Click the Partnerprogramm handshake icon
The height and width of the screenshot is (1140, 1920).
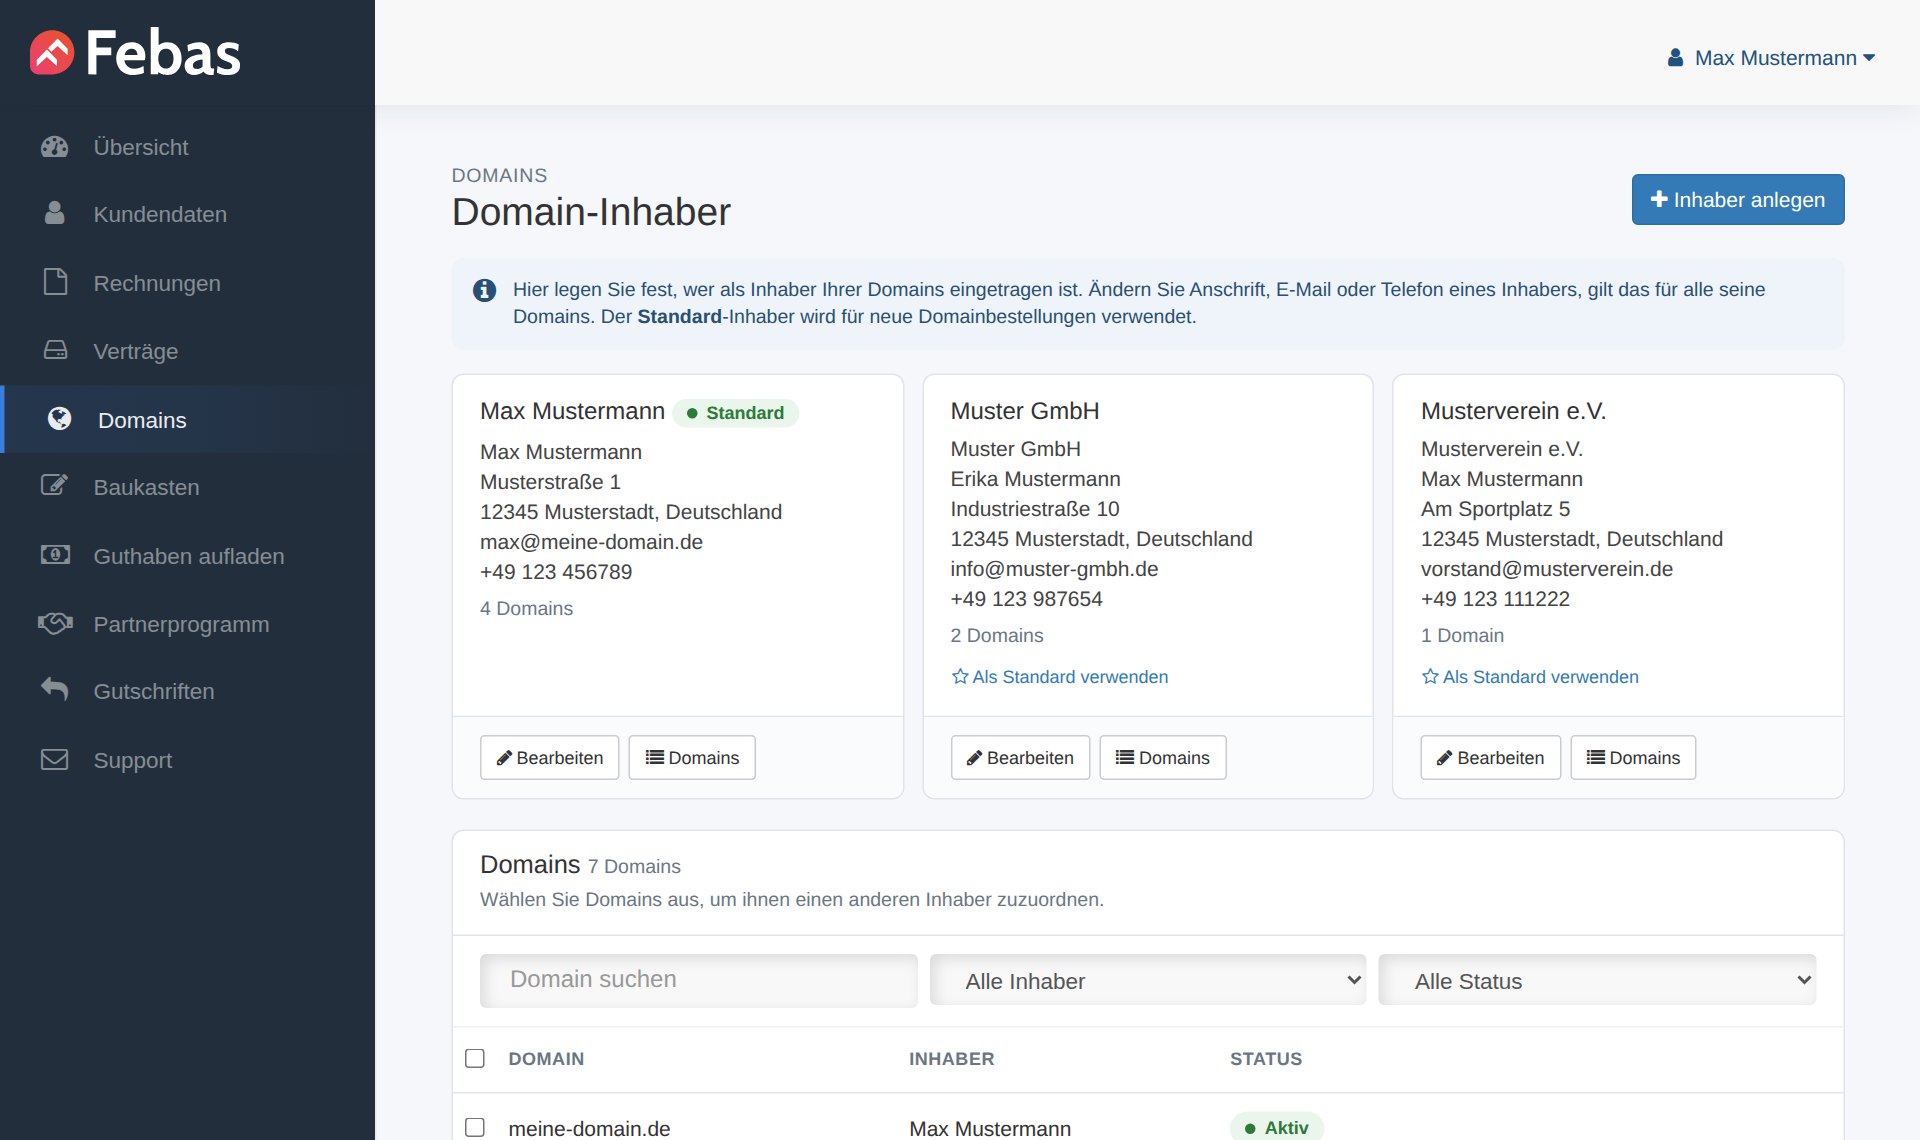pos(55,623)
